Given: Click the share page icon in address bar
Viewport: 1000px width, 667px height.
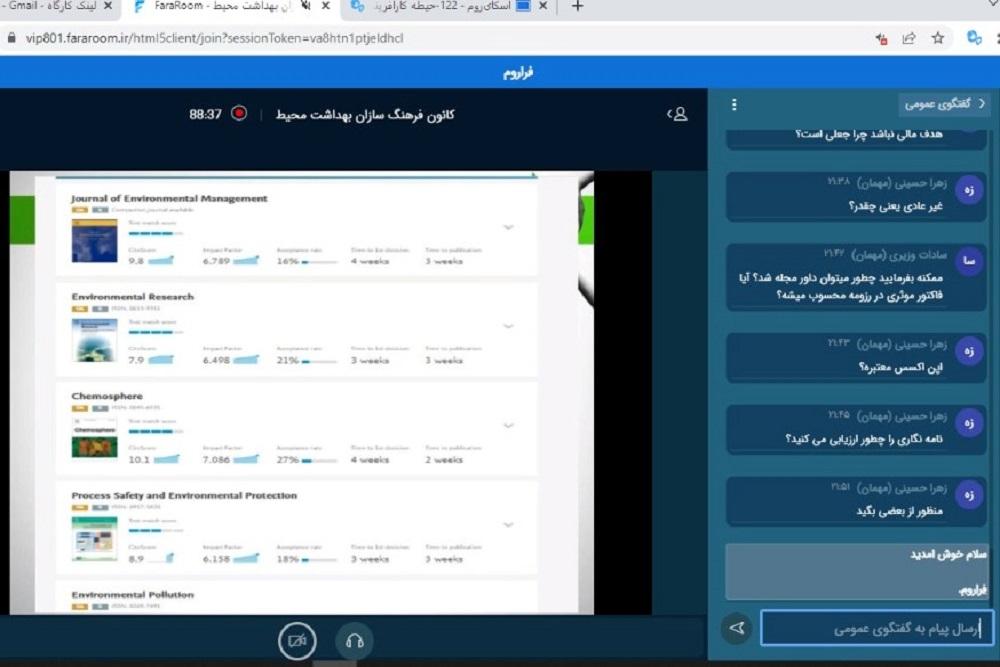Looking at the screenshot, I should point(909,38).
